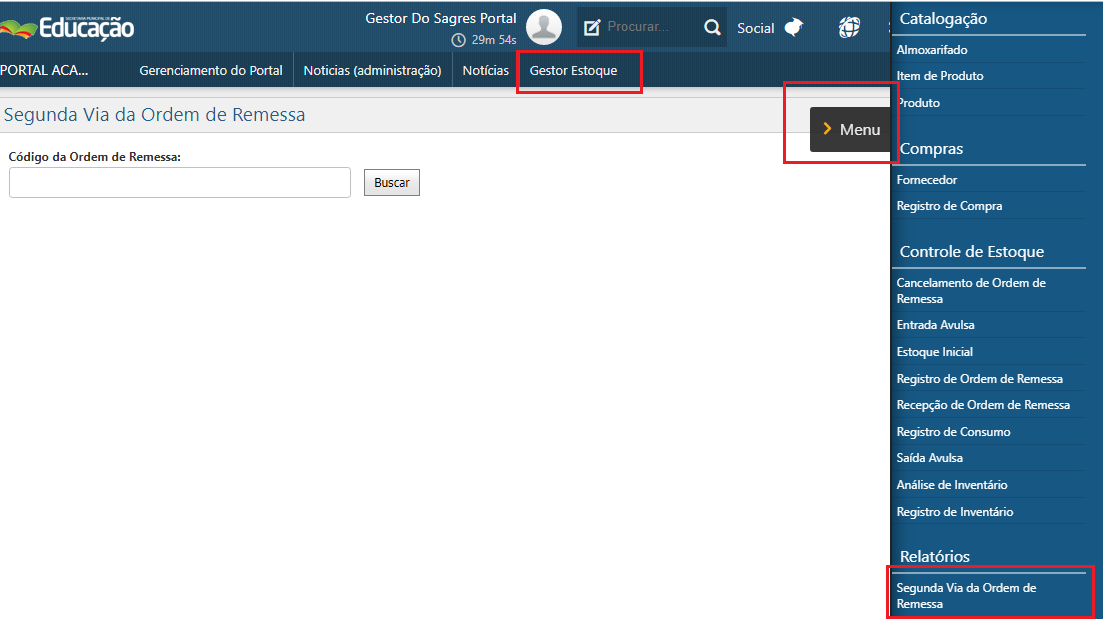Click the magnifying glass search icon
The width and height of the screenshot is (1103, 619).
tap(712, 27)
